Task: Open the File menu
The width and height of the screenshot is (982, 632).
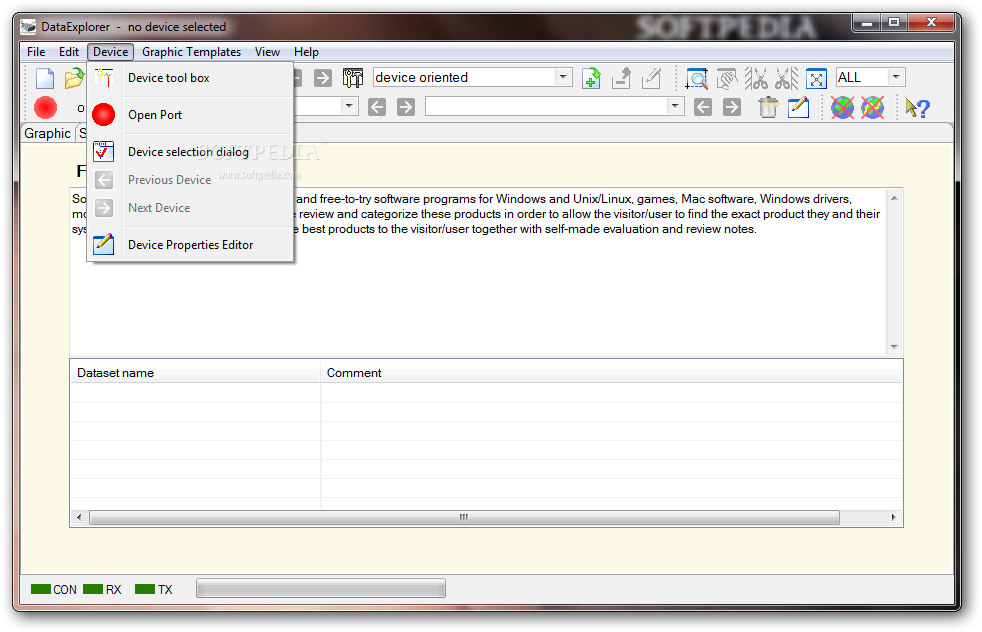Action: coord(36,52)
